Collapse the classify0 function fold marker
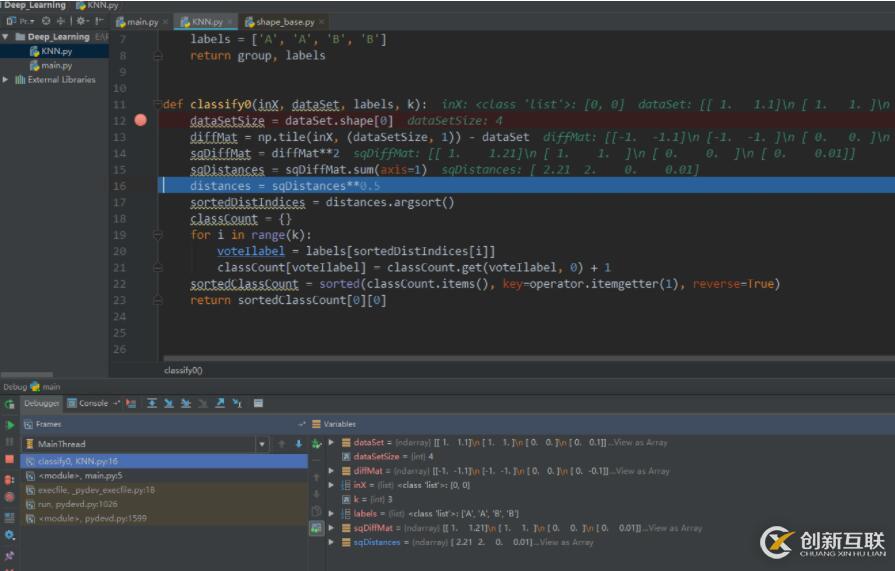895x571 pixels. click(x=158, y=104)
